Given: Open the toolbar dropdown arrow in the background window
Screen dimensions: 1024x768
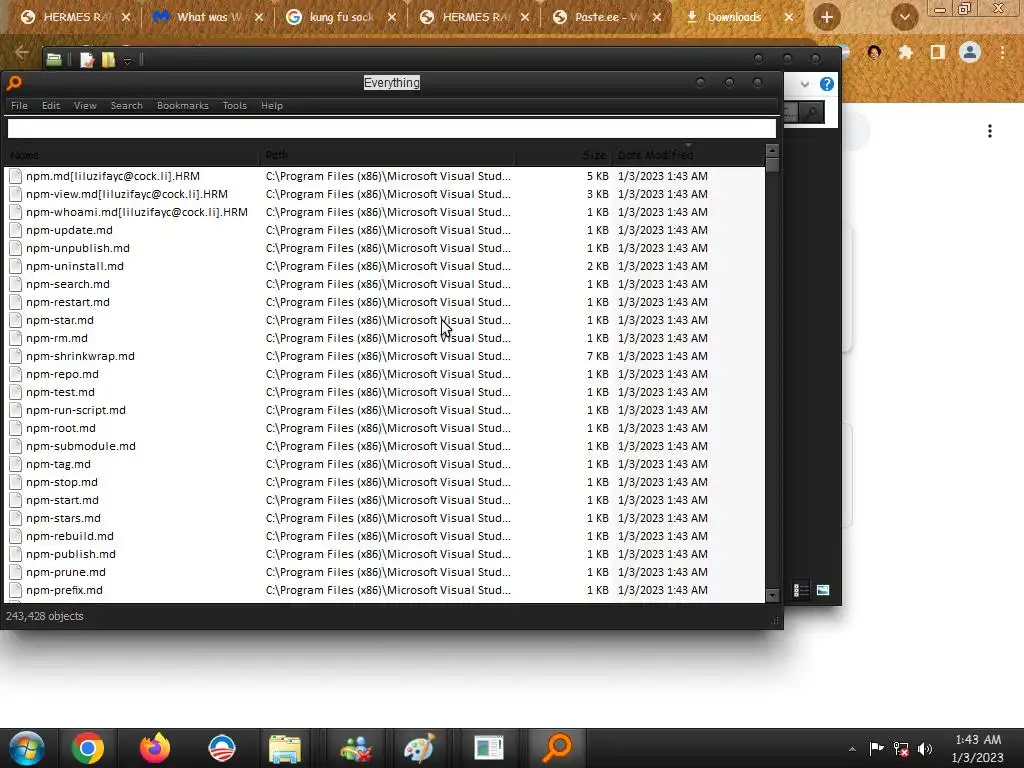Looking at the screenshot, I should pyautogui.click(x=127, y=61).
